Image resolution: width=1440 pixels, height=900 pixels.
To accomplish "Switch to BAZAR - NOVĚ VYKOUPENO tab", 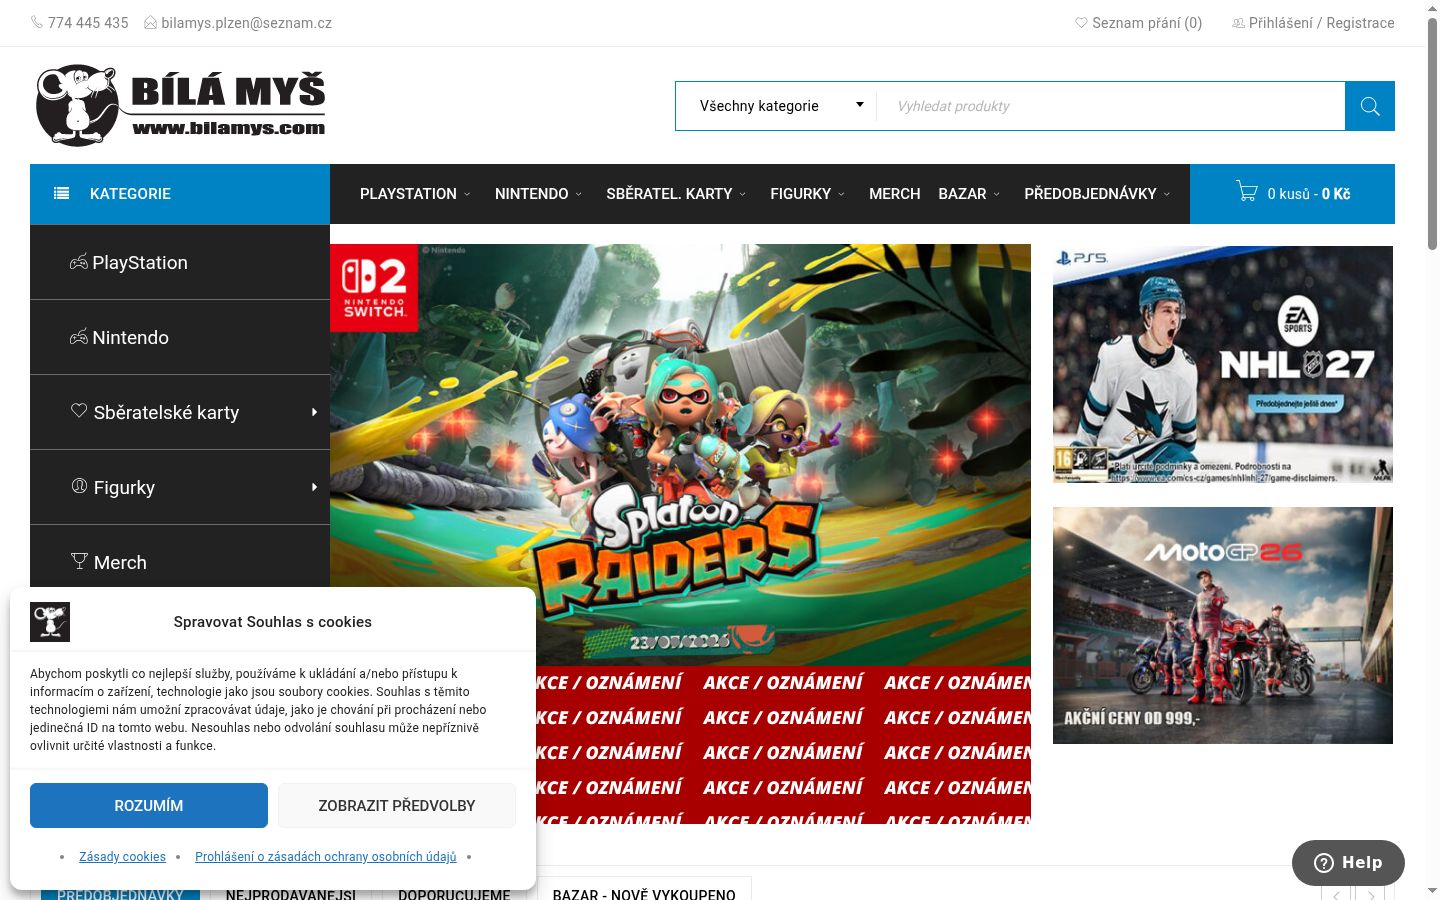I will (x=644, y=890).
